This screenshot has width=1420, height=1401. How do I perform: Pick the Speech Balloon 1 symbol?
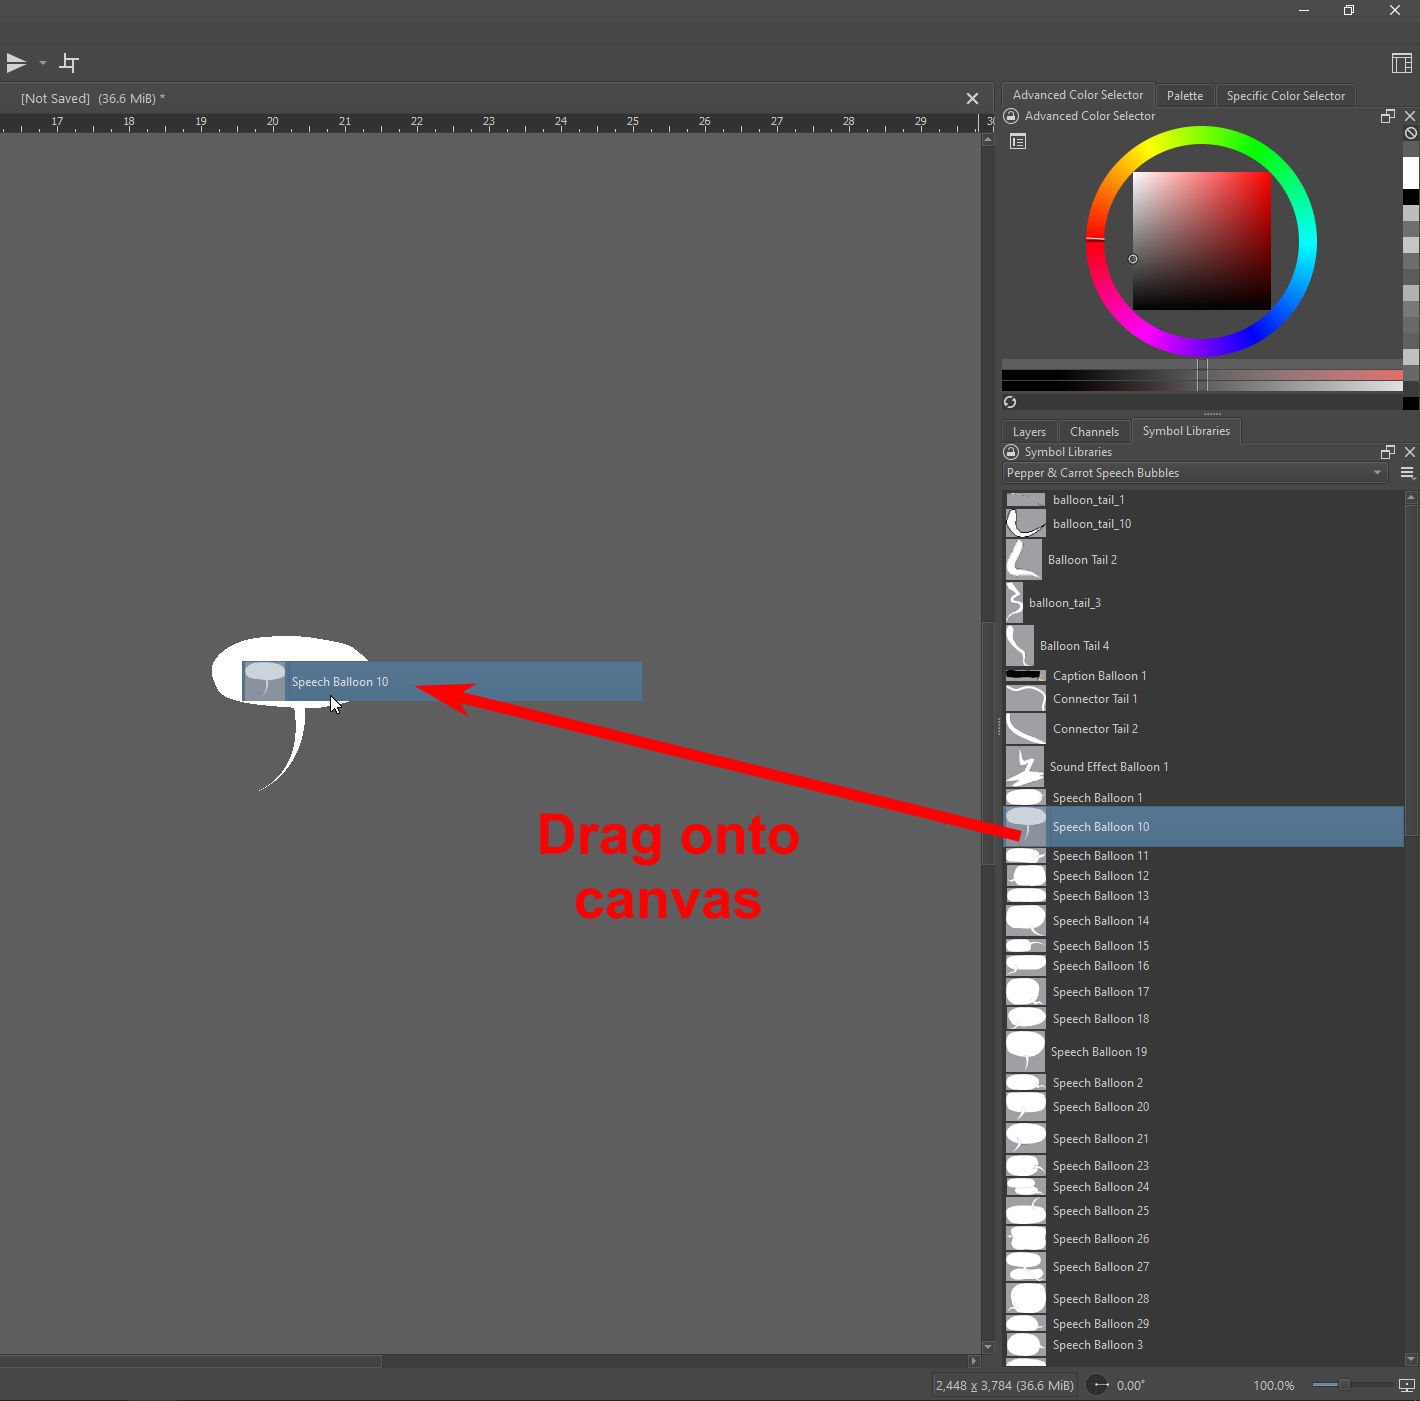click(1204, 798)
